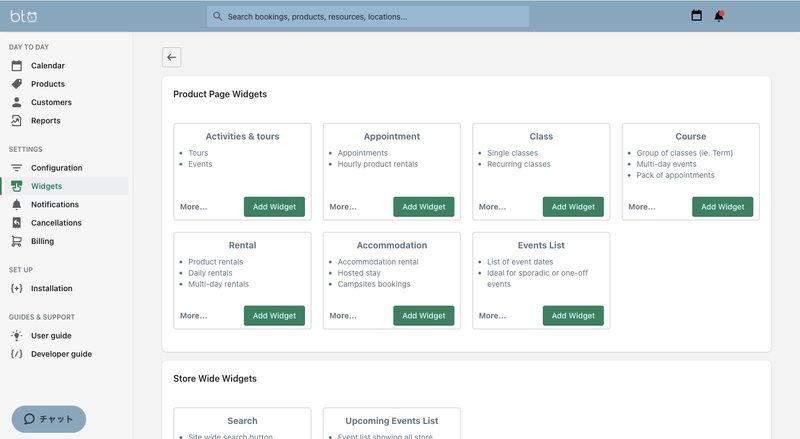800x439 pixels.
Task: Open the calendar icon in top bar
Action: pos(696,16)
